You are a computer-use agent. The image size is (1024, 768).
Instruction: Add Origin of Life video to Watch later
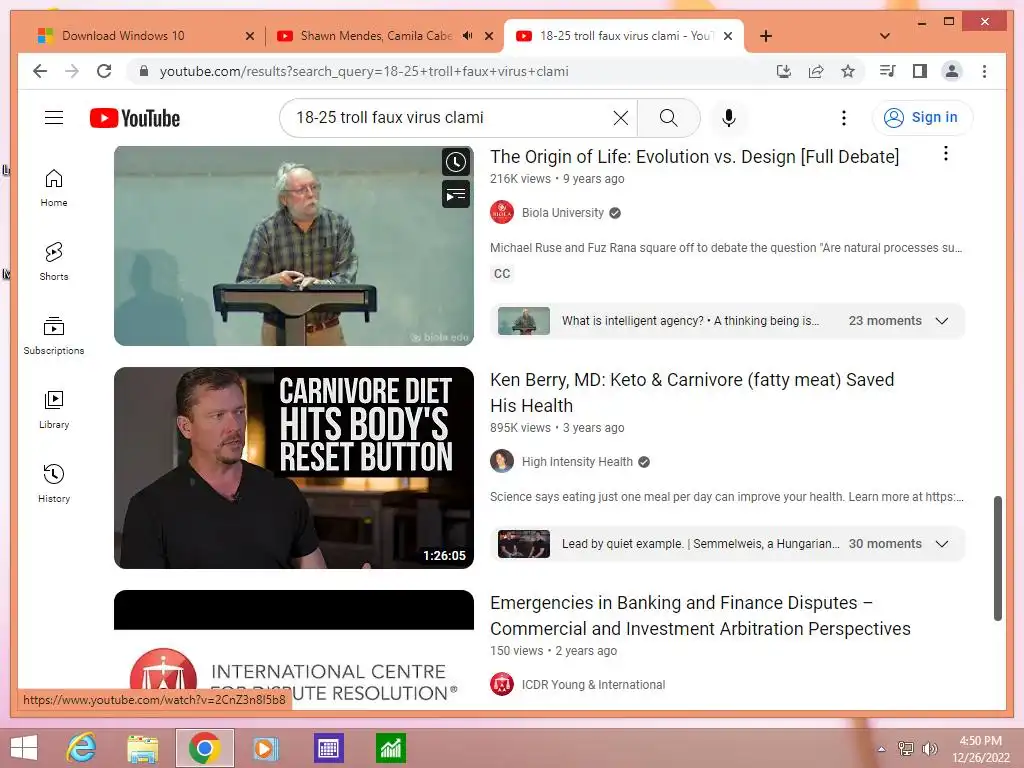coord(456,162)
